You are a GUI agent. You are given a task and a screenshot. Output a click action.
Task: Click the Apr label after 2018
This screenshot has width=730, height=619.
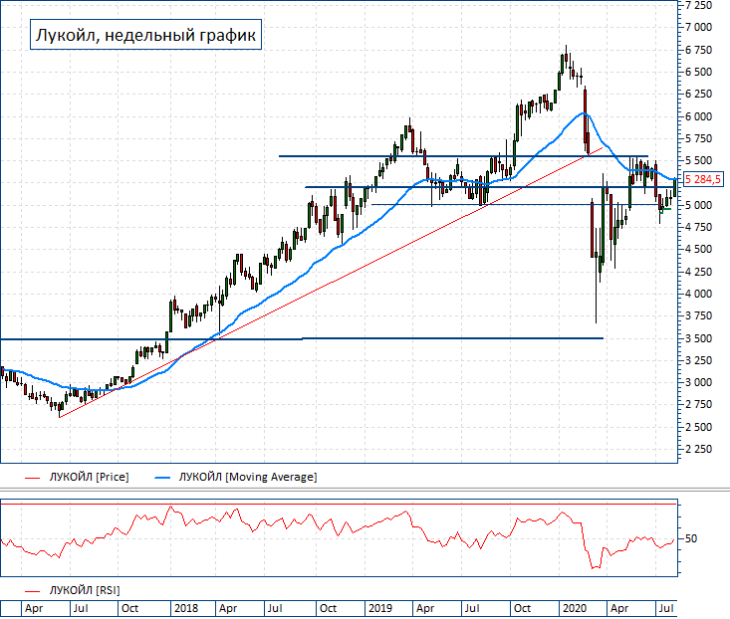pyautogui.click(x=228, y=608)
